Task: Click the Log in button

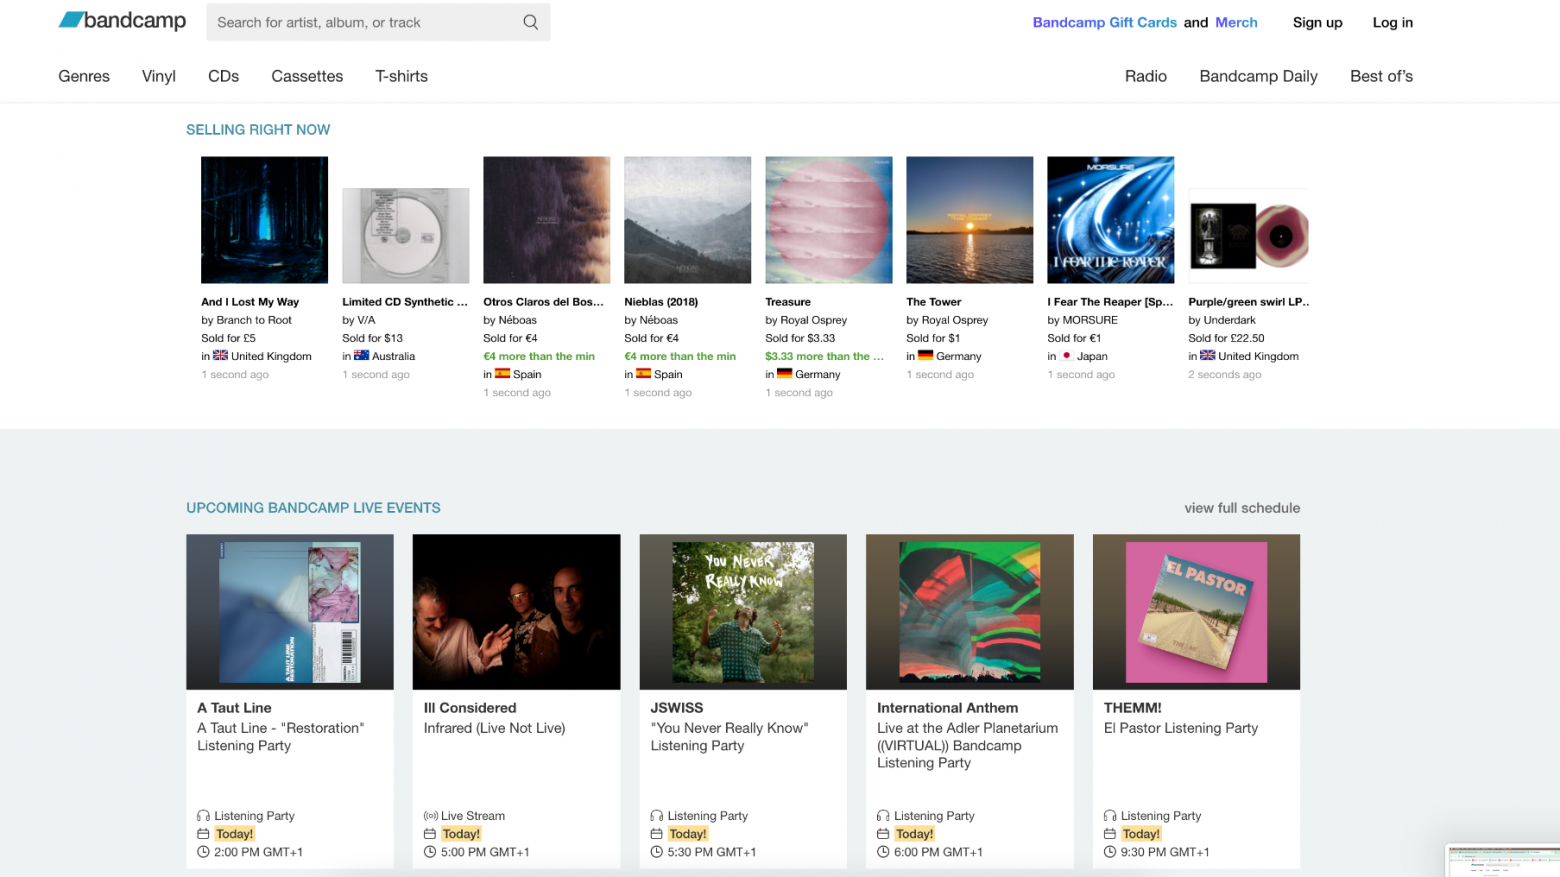Action: [x=1392, y=22]
